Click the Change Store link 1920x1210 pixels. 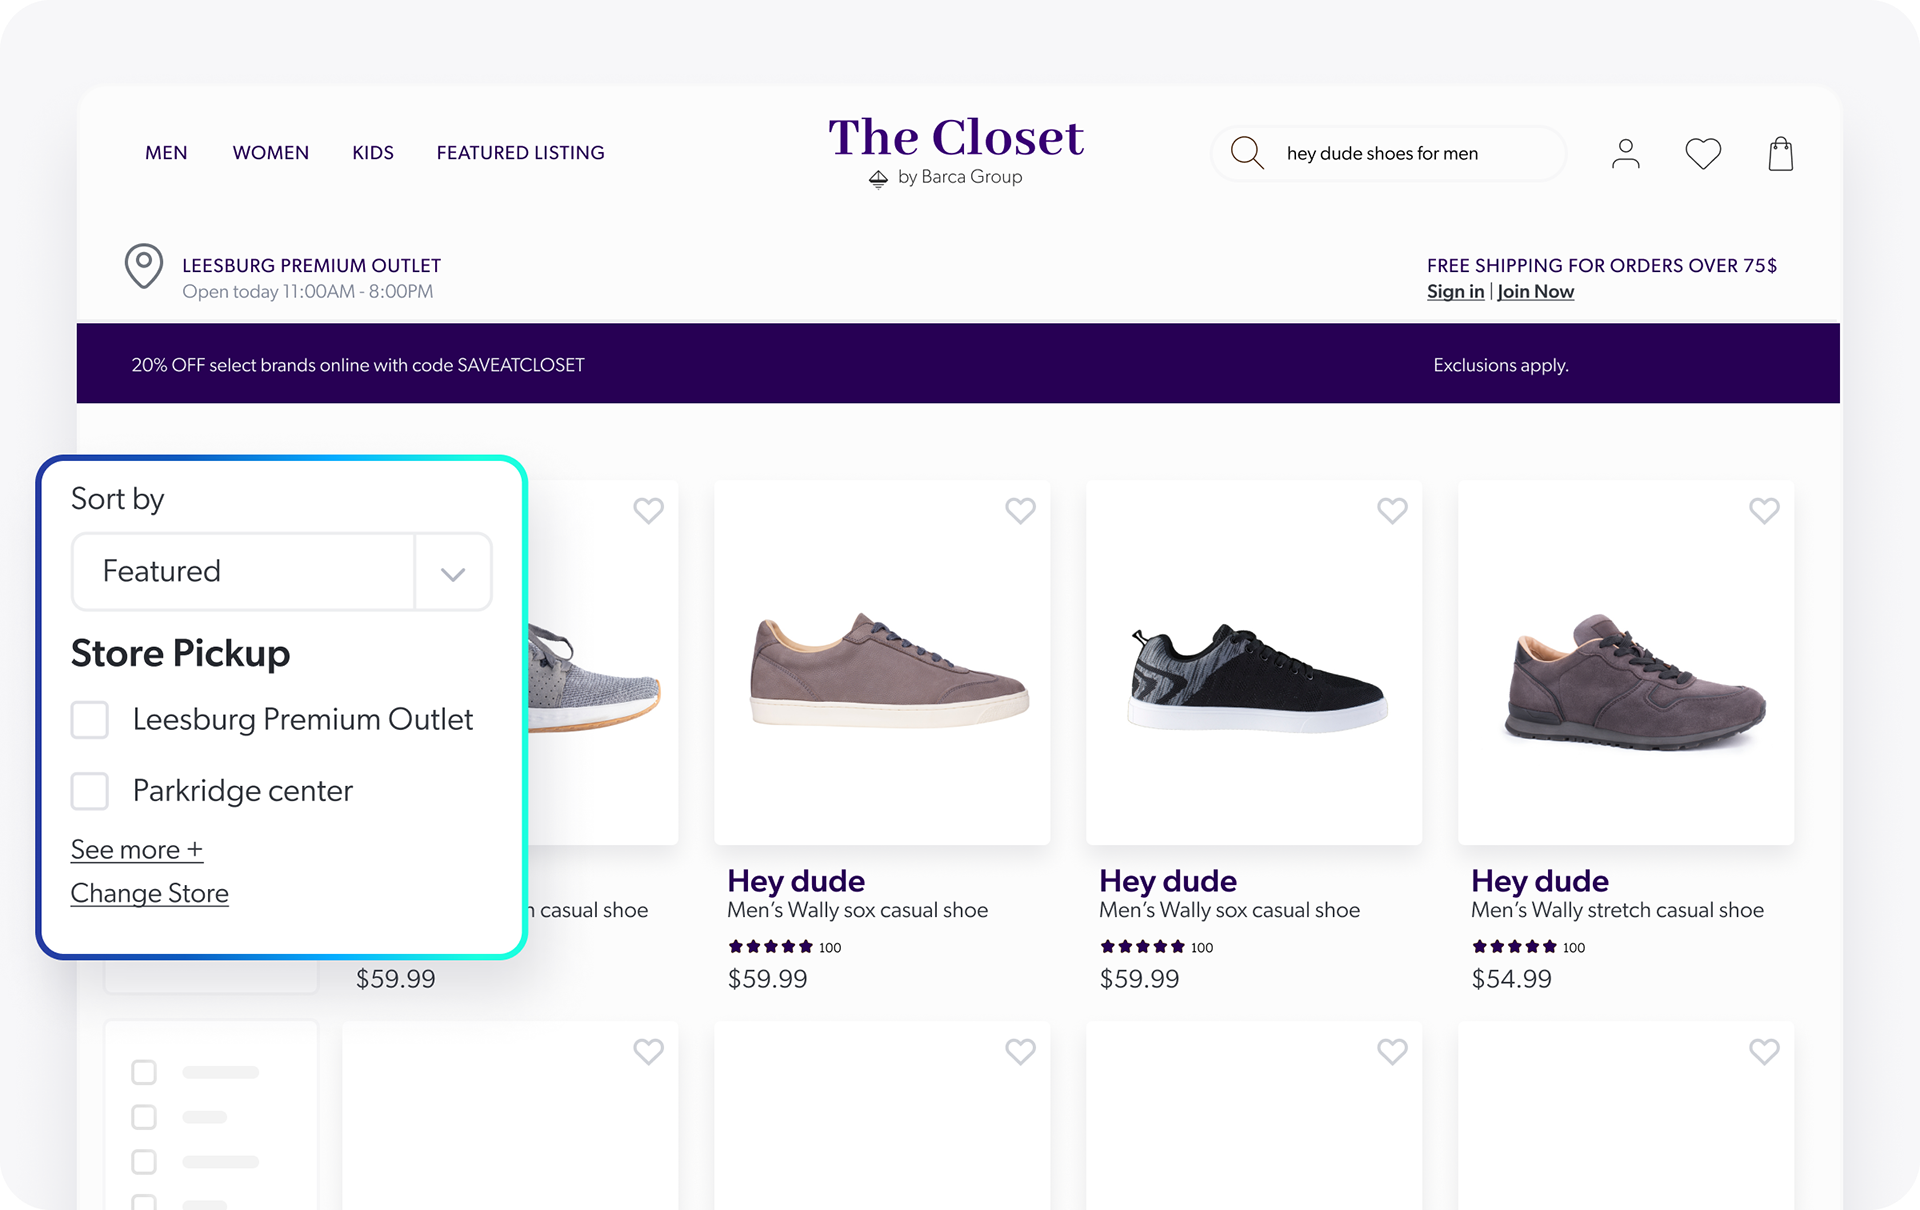[x=150, y=894]
